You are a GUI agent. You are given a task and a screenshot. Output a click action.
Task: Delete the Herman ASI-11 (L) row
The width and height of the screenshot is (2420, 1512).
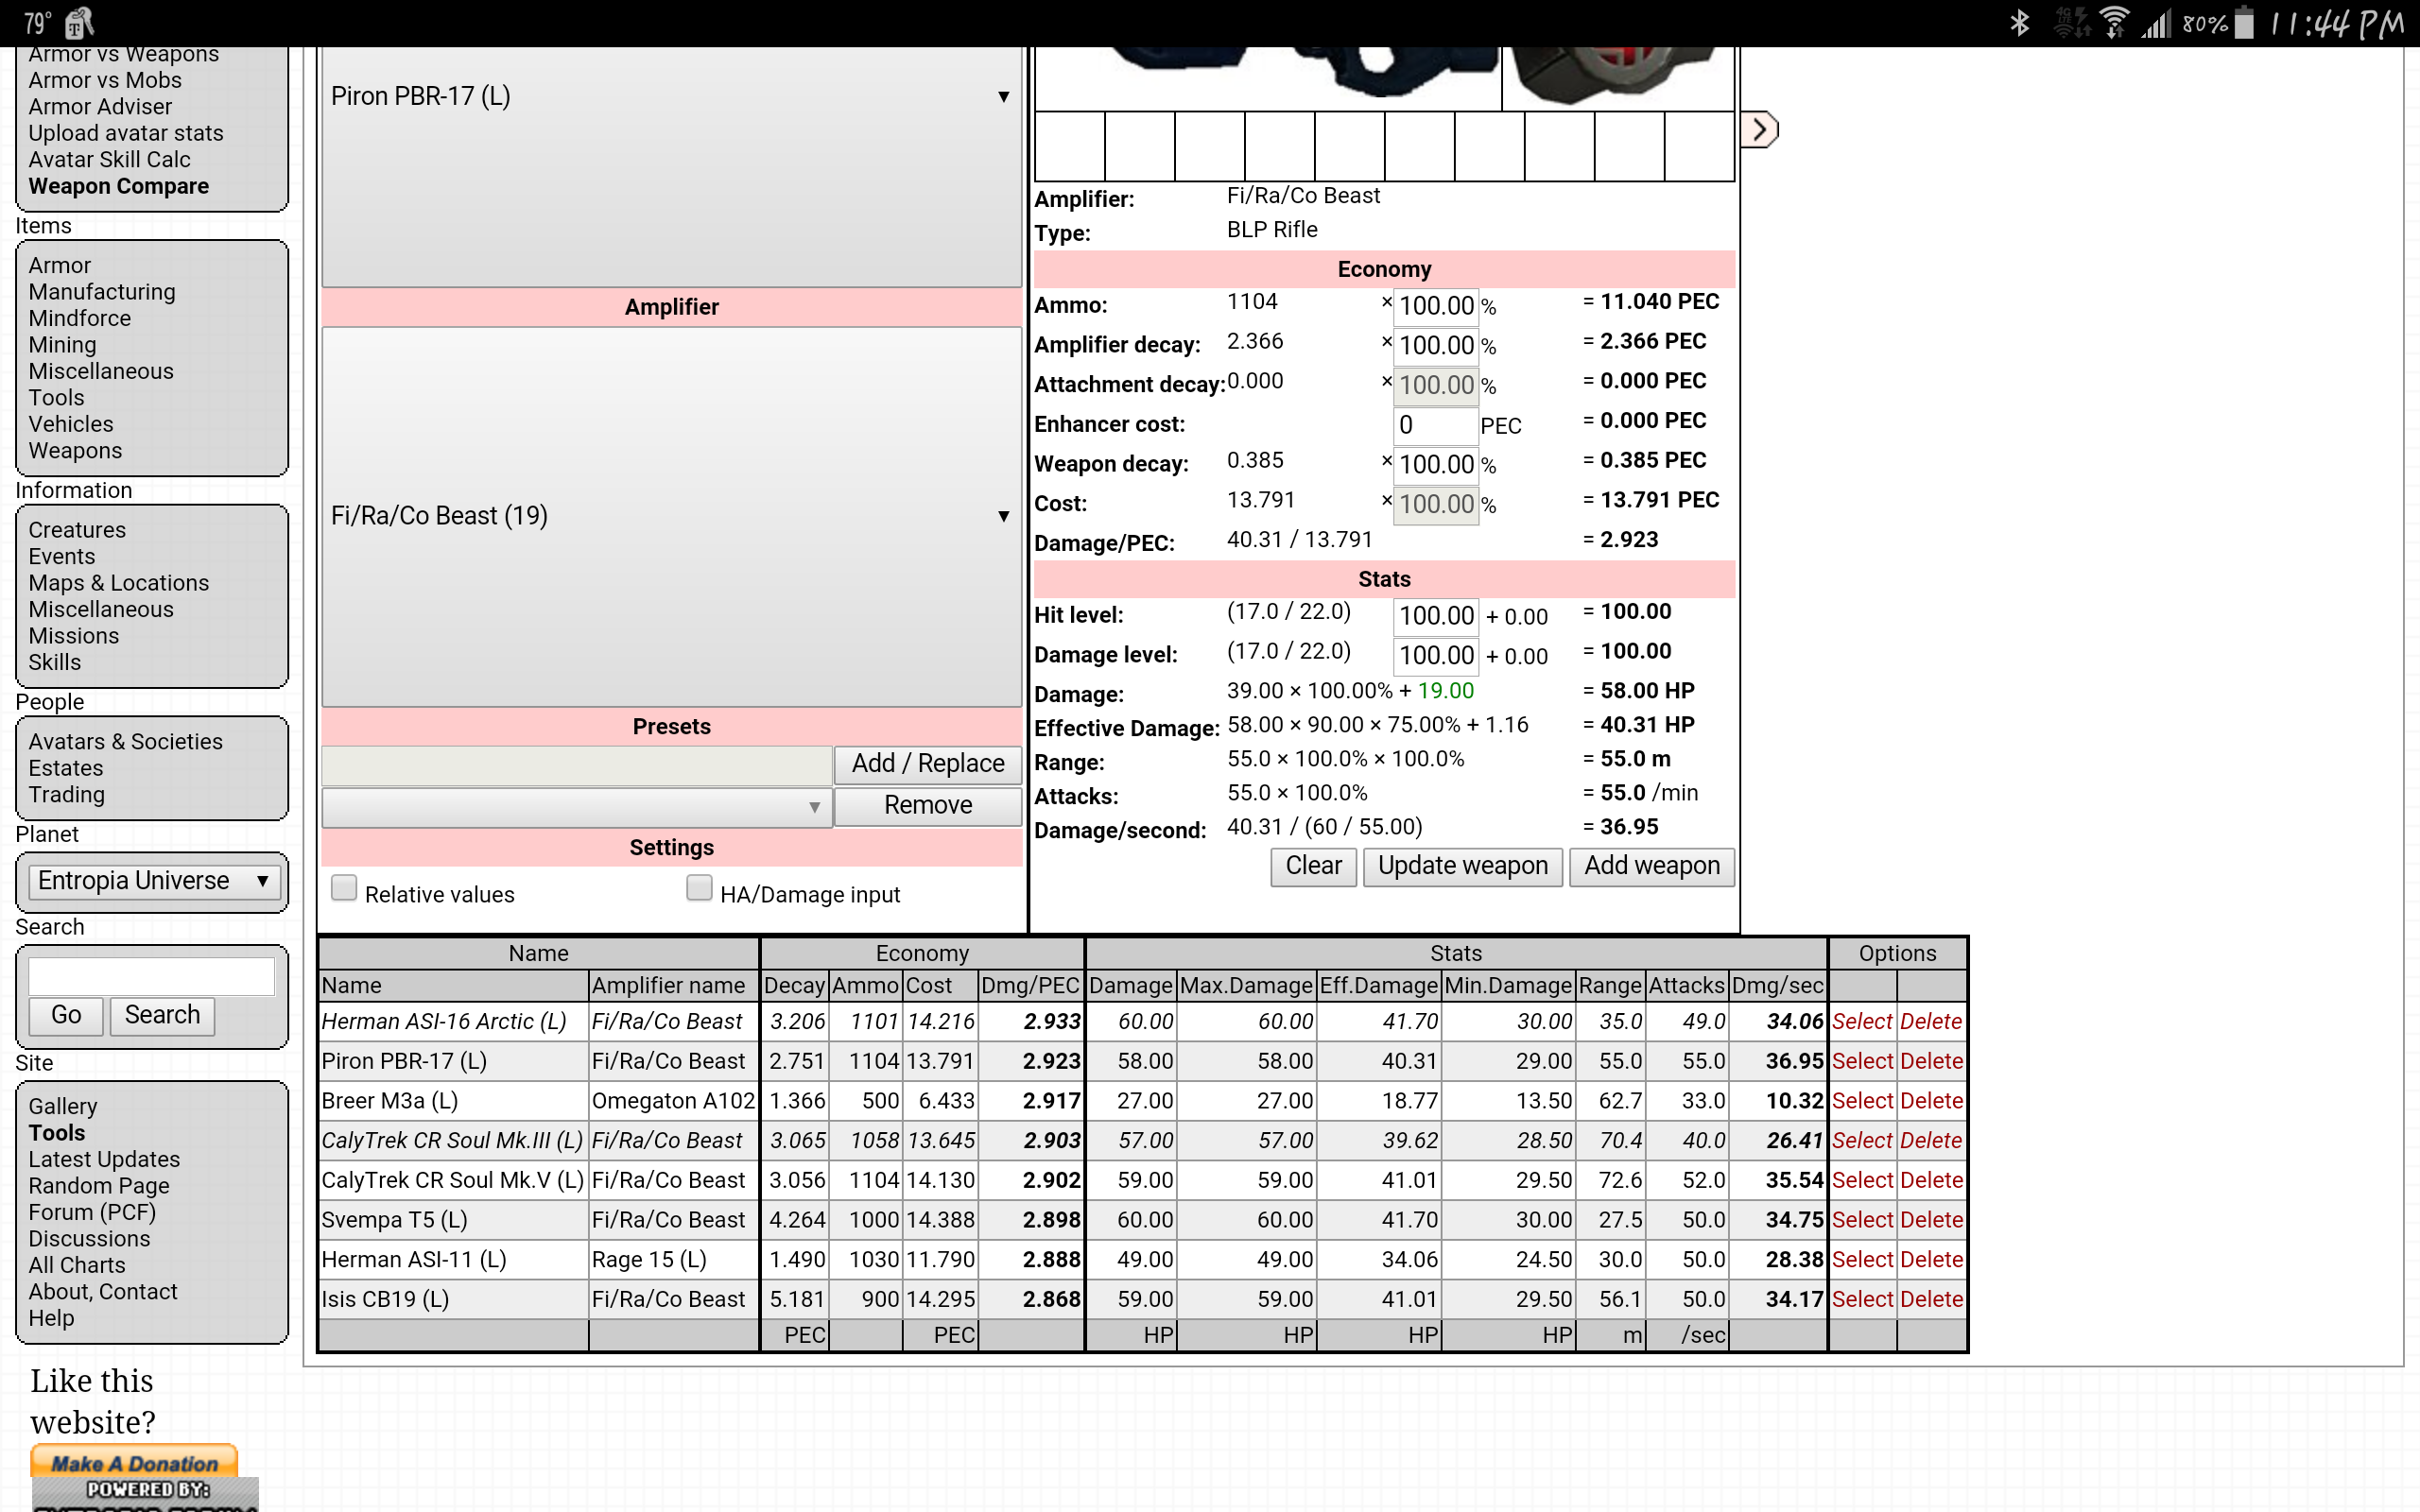click(1931, 1260)
